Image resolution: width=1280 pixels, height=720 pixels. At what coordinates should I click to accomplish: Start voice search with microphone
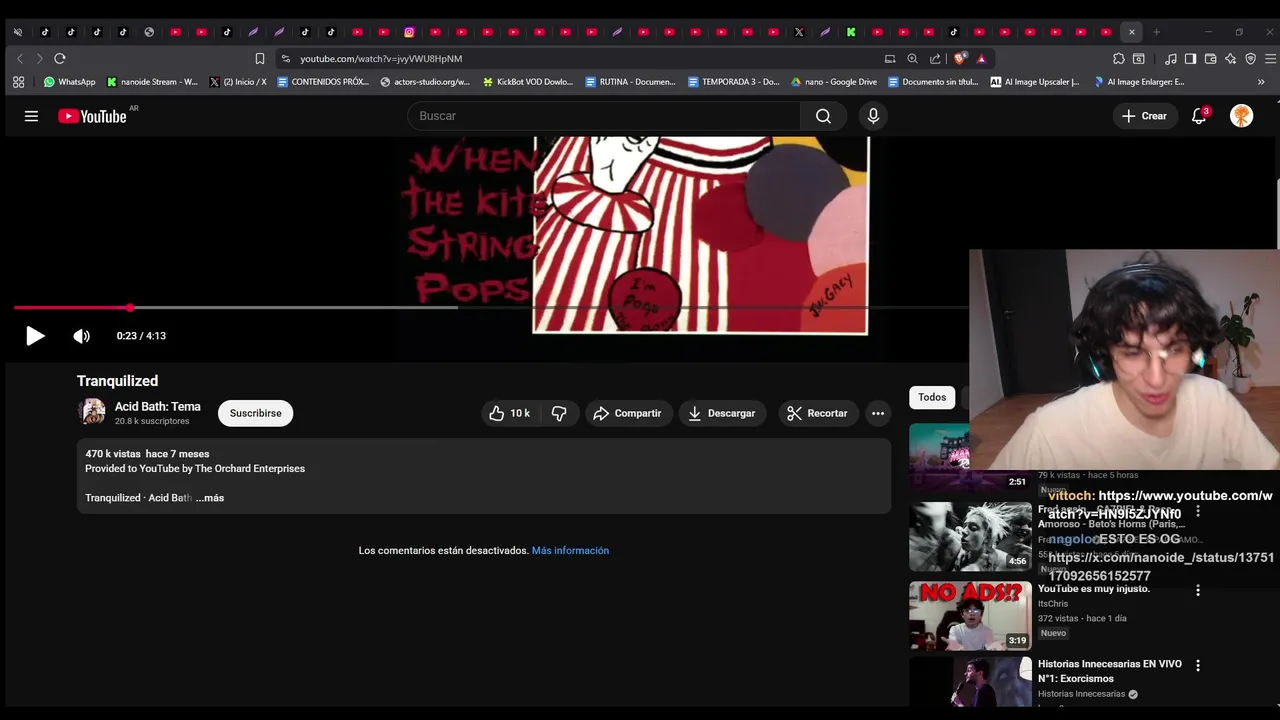click(x=873, y=116)
